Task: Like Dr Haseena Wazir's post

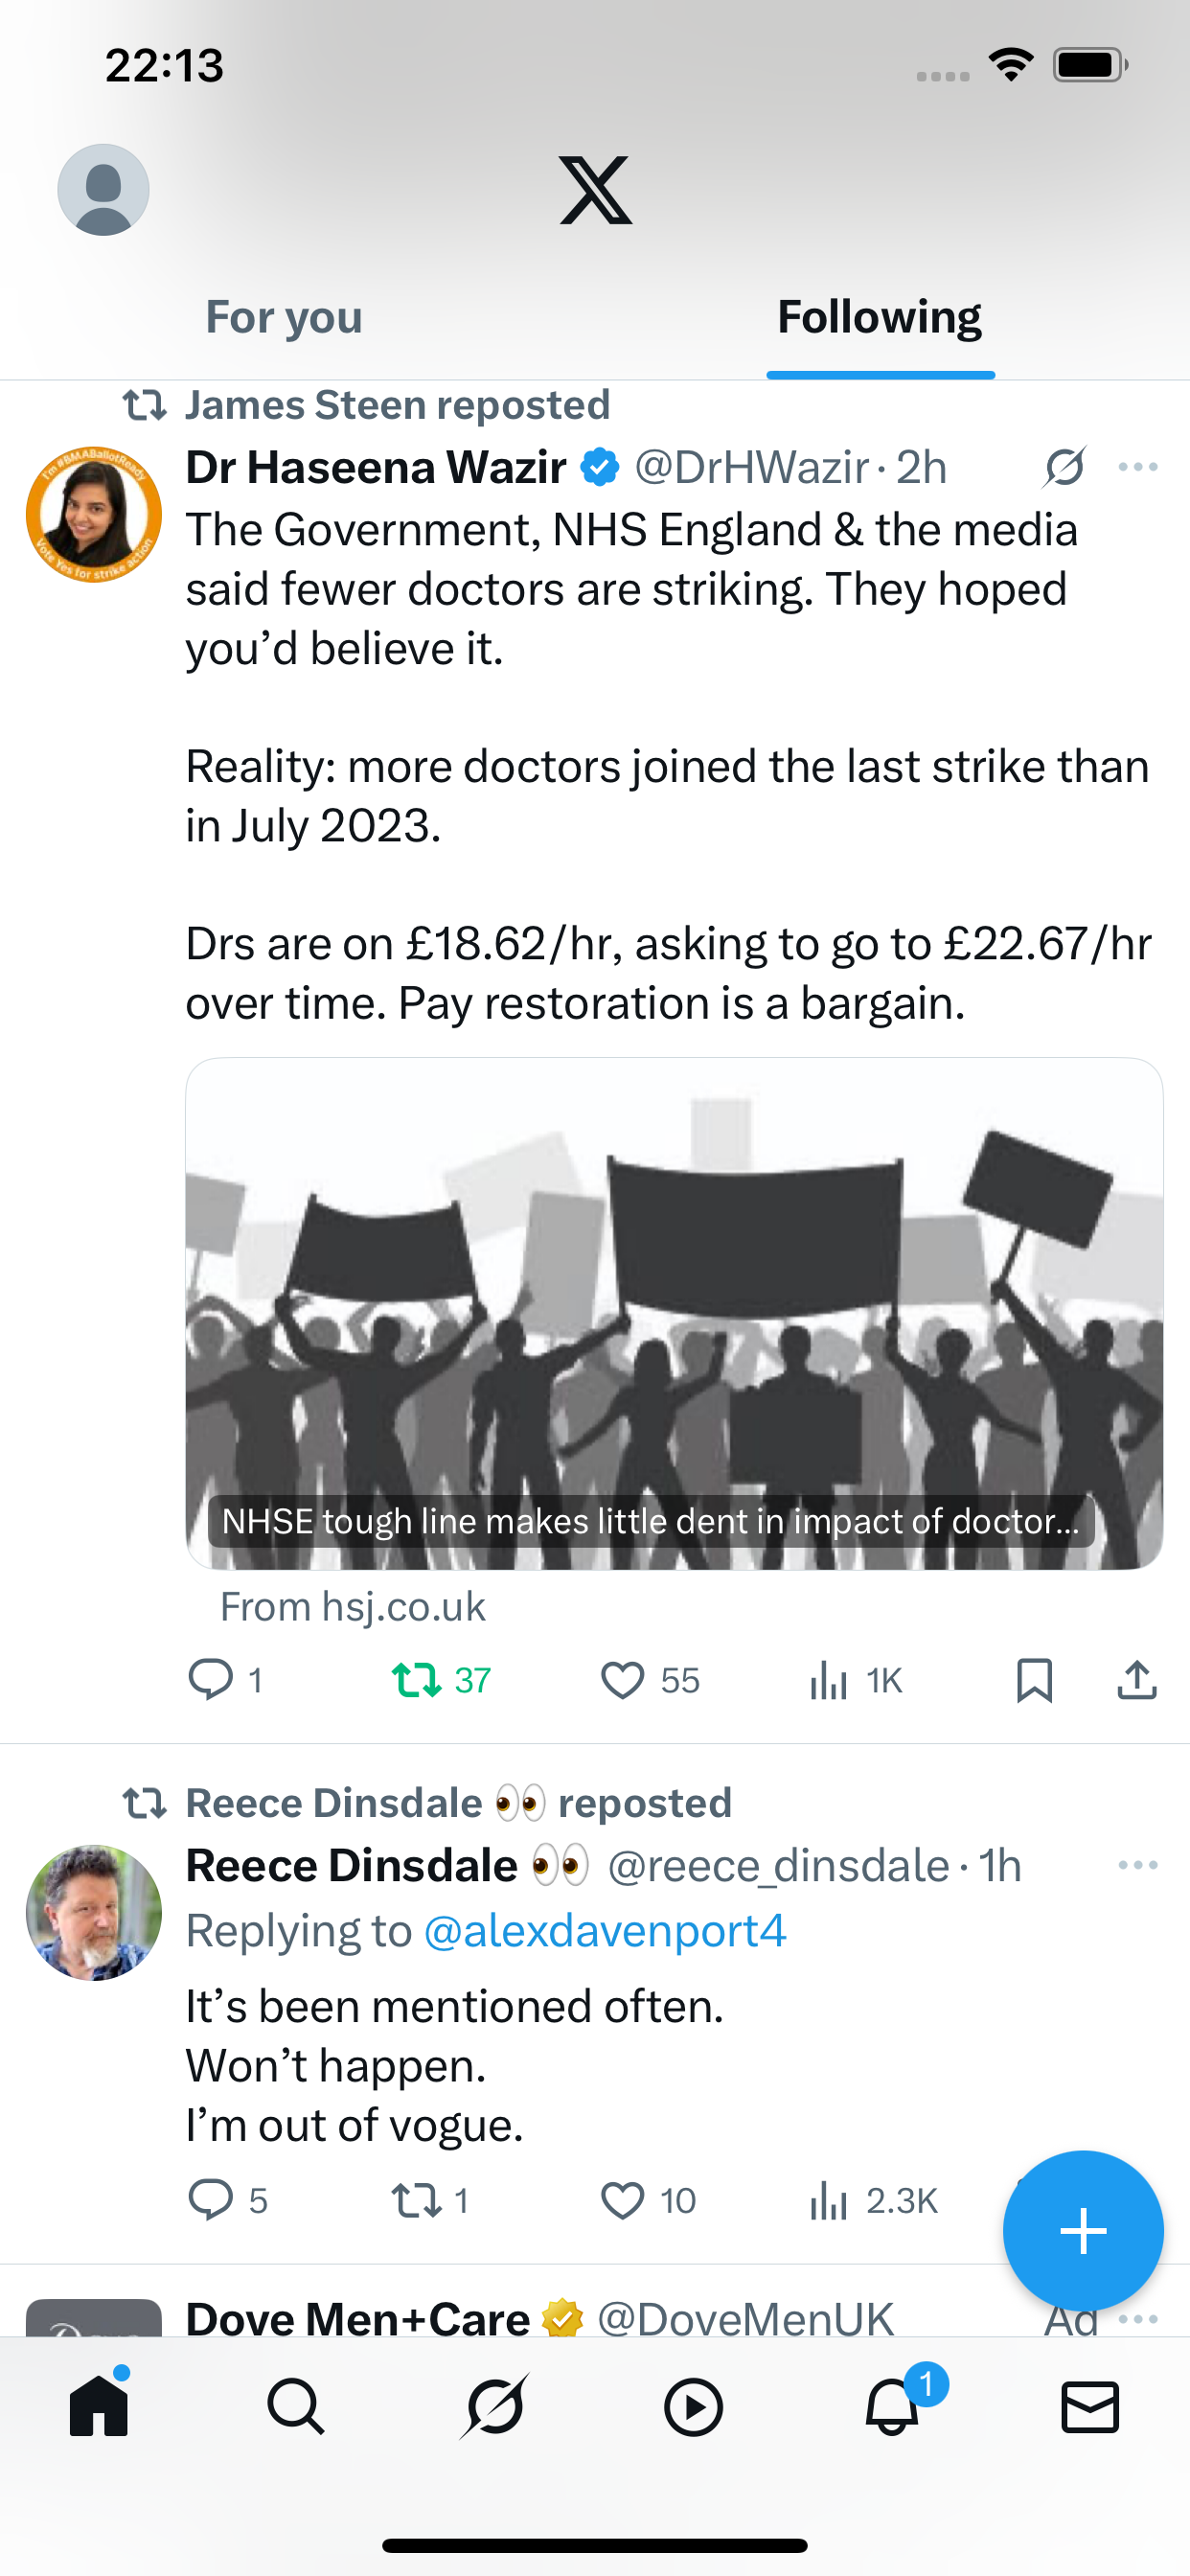Action: coord(622,1680)
